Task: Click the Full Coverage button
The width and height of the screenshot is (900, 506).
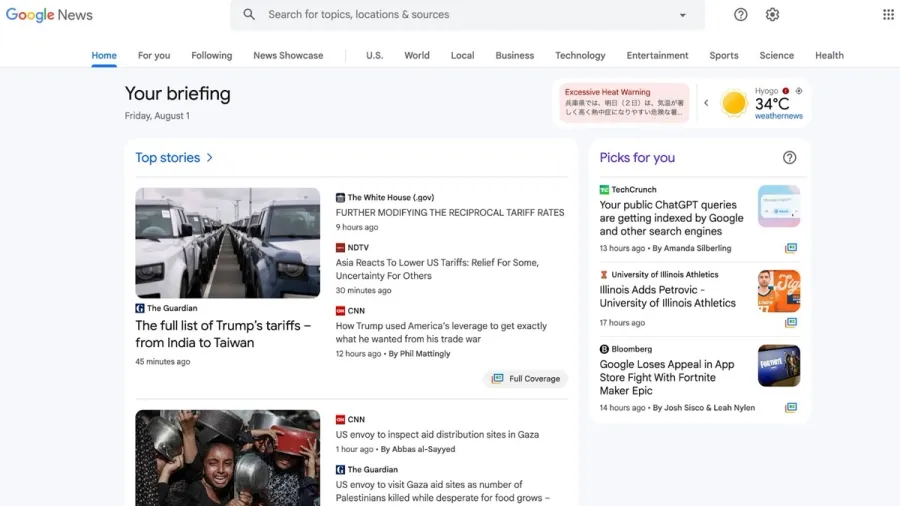Action: 525,379
